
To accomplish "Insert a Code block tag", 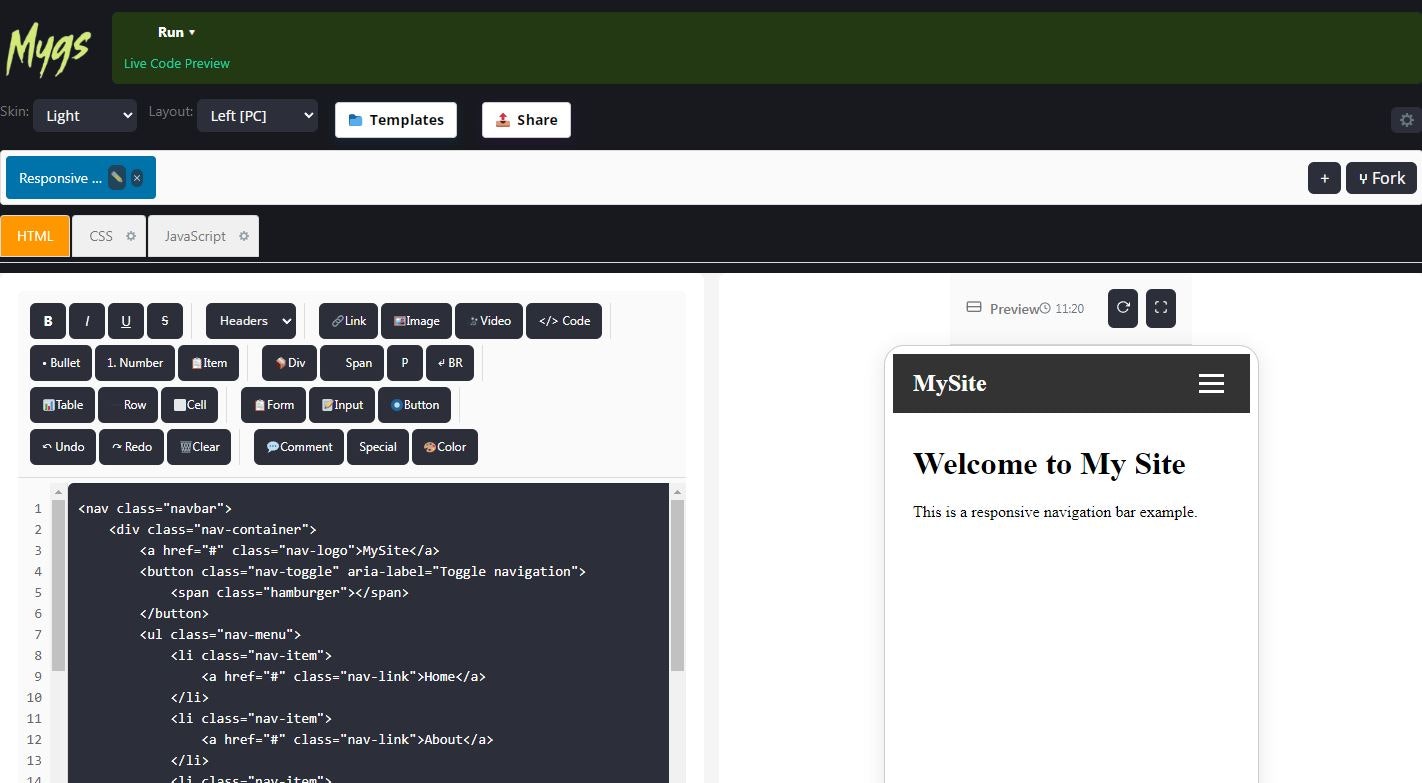I will click(x=564, y=321).
